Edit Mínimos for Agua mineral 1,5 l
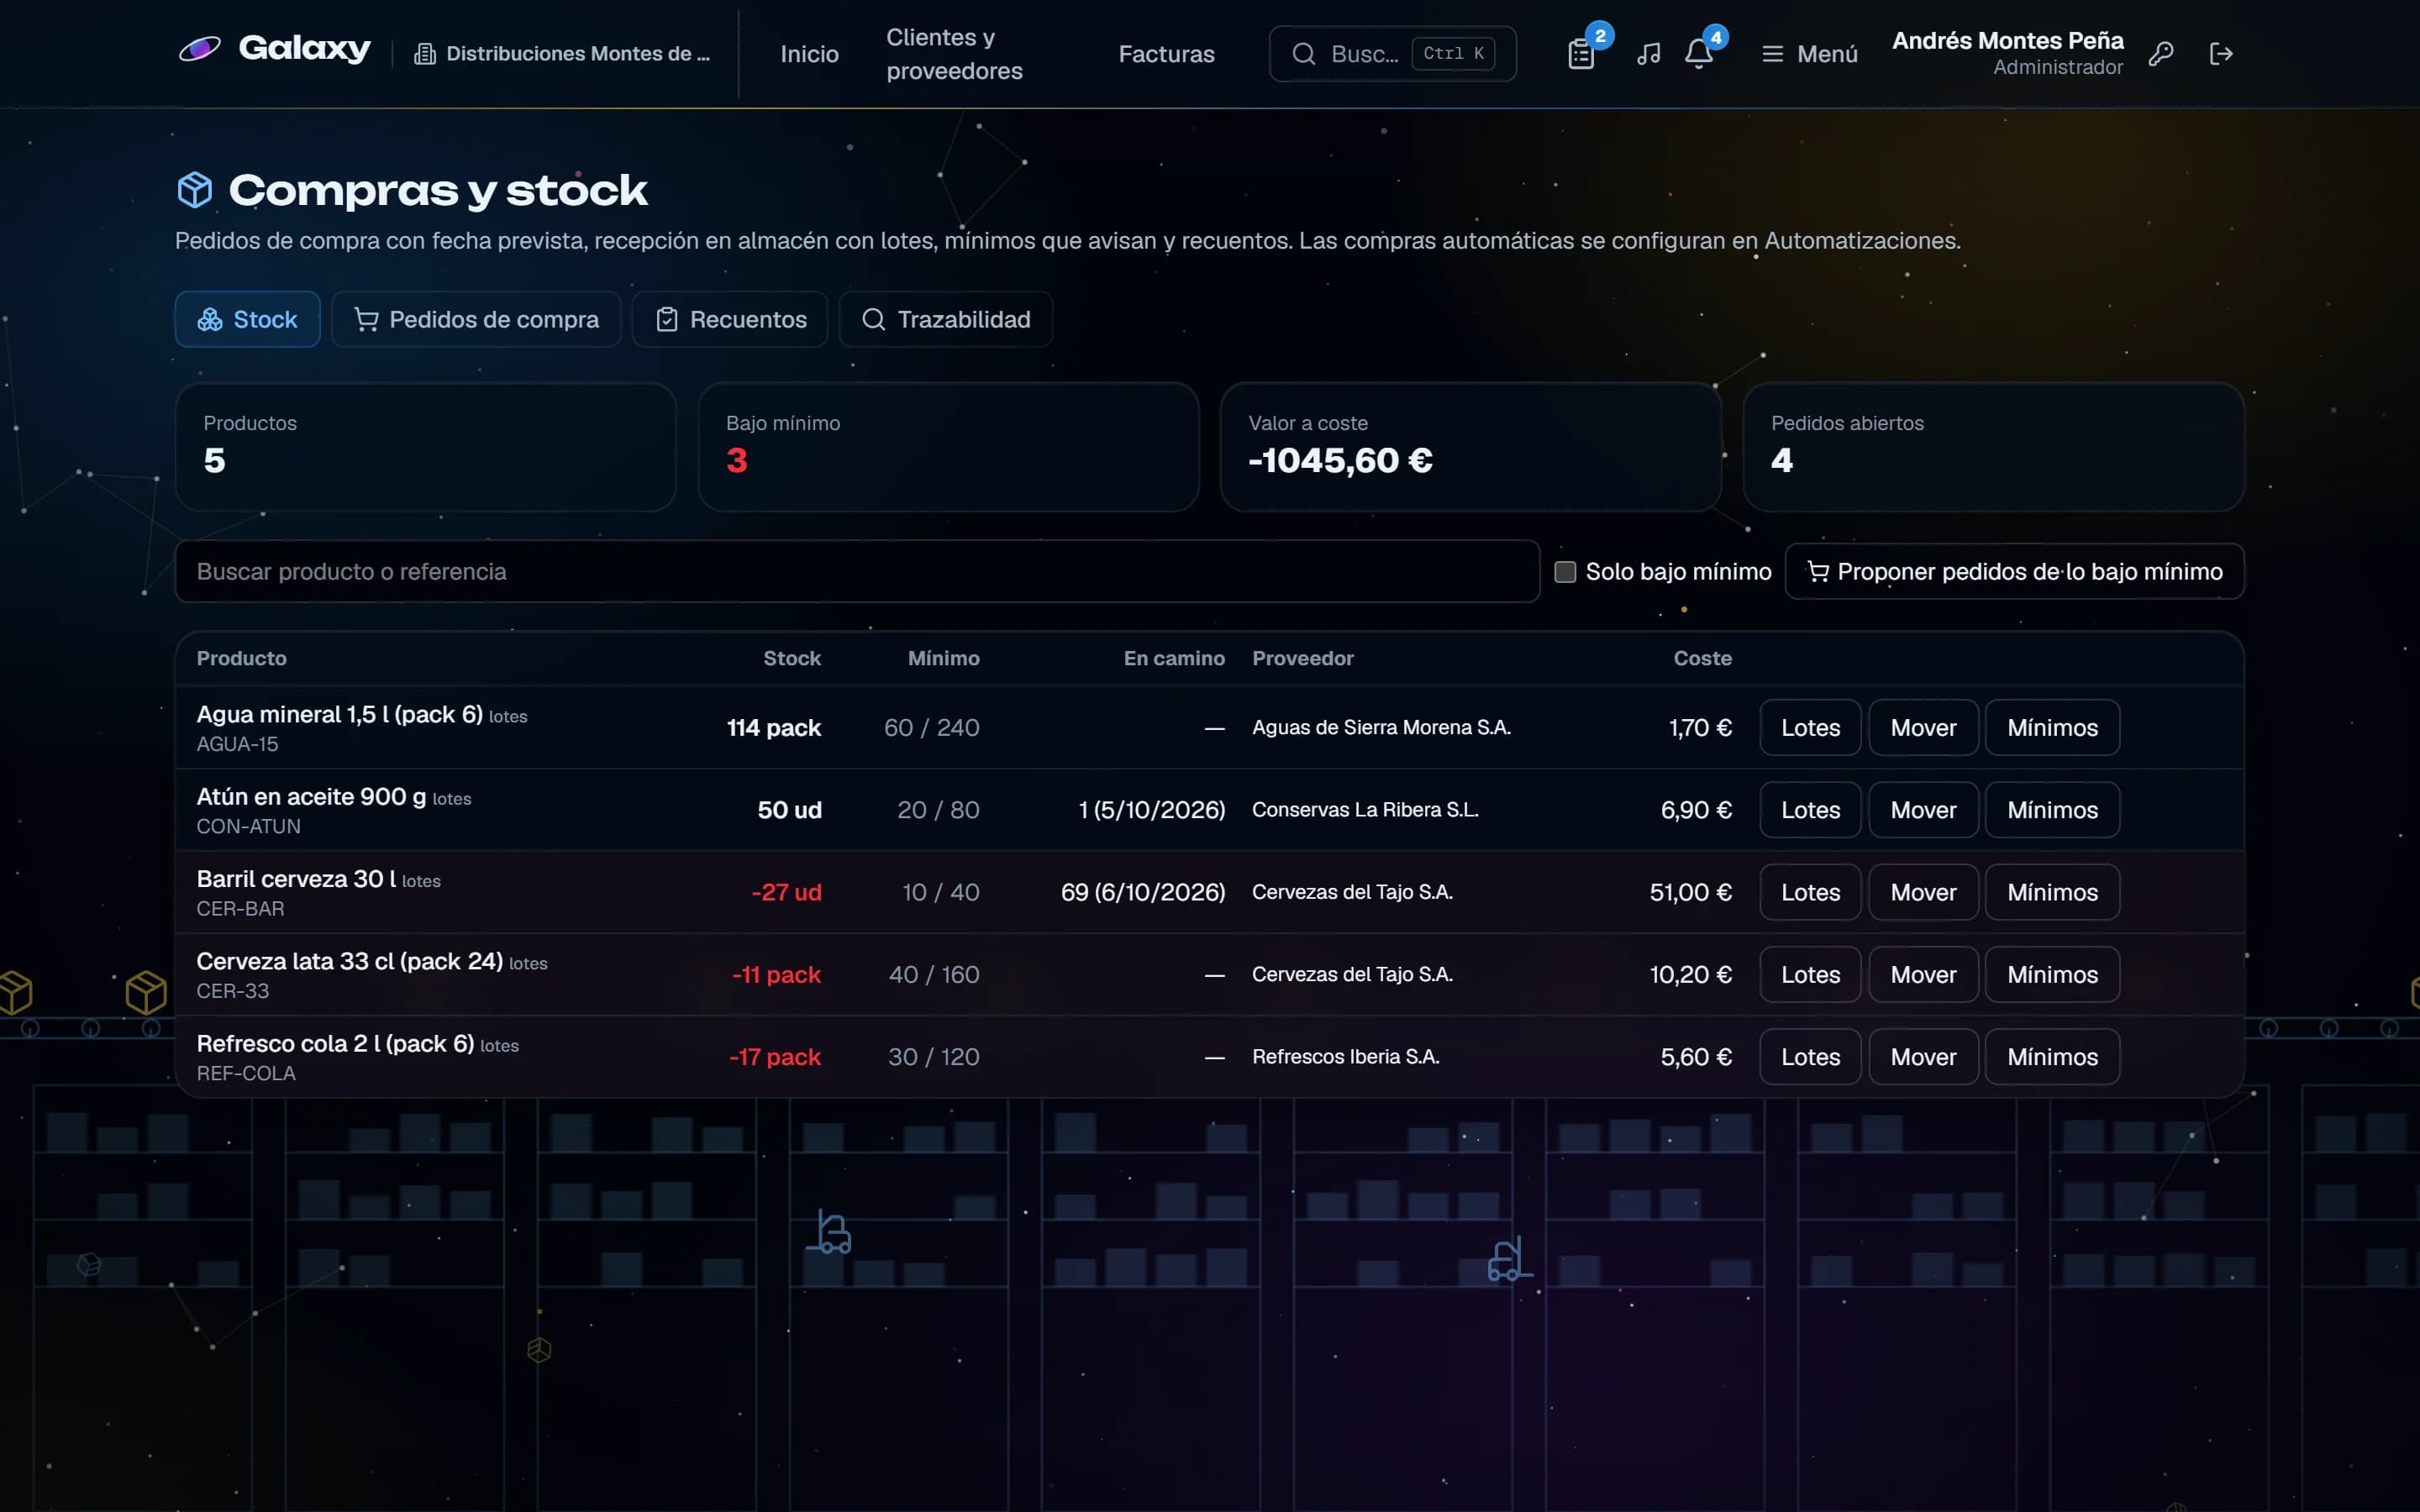 click(2052, 728)
